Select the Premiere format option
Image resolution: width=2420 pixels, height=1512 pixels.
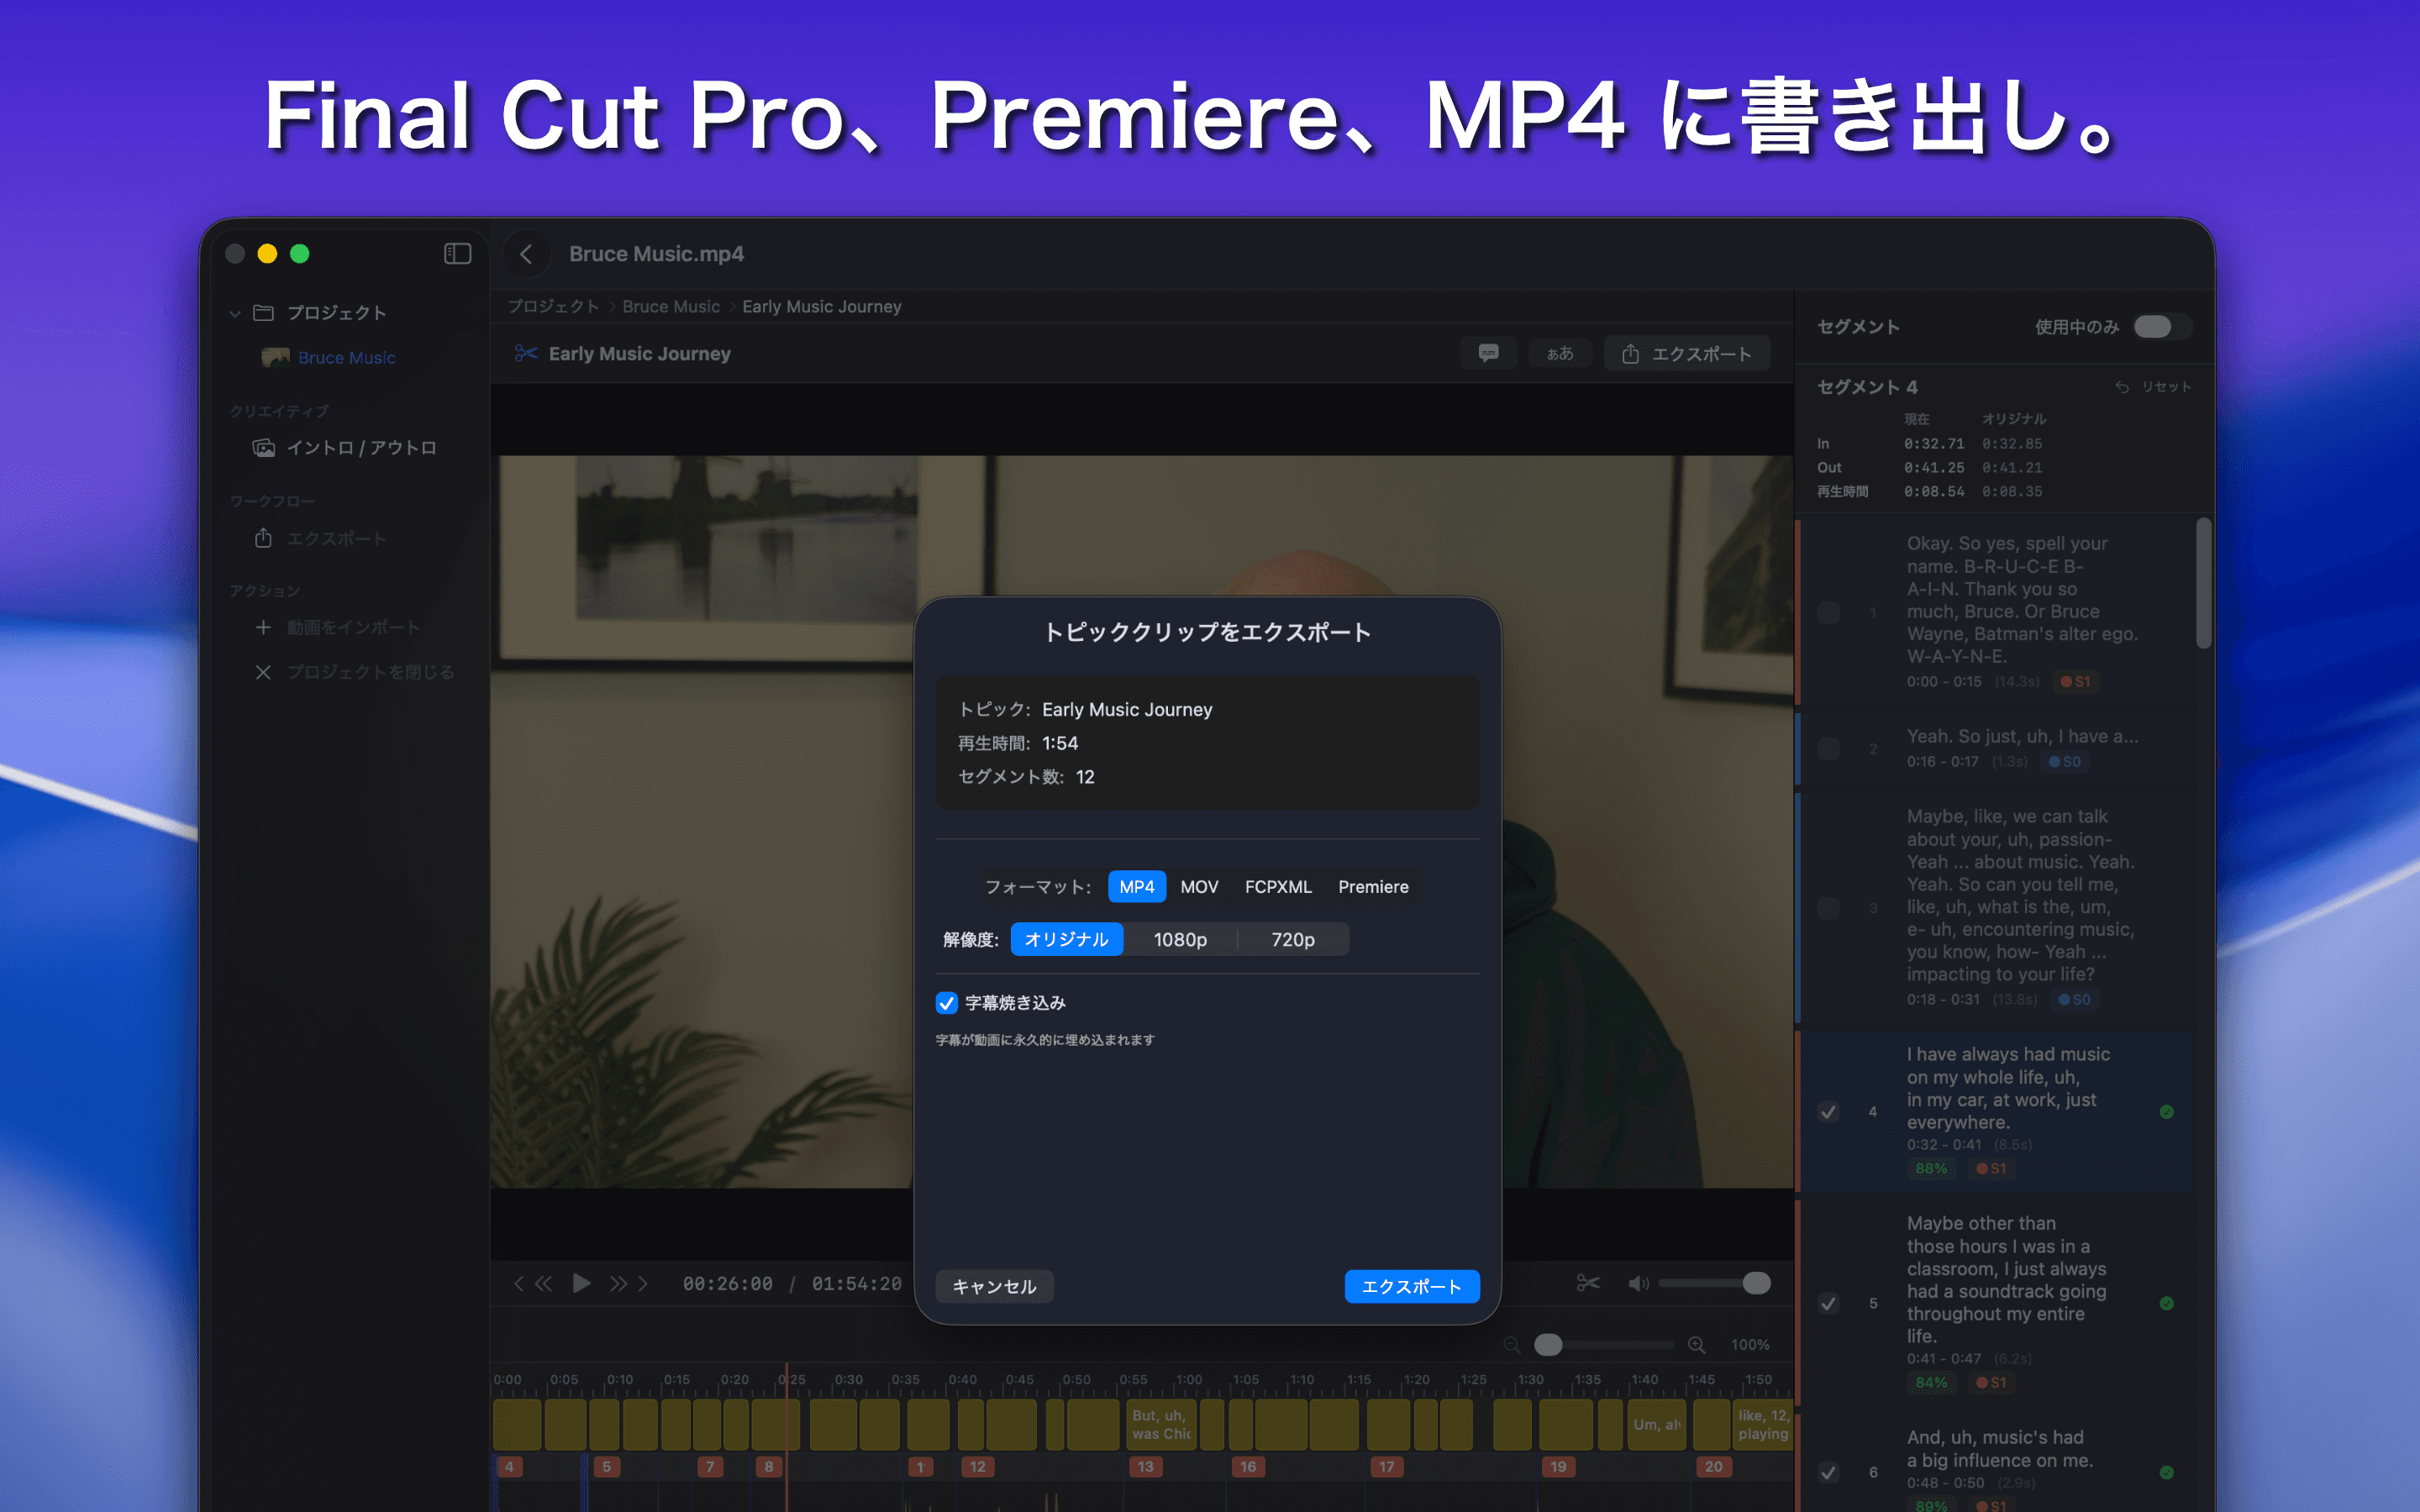[1373, 887]
